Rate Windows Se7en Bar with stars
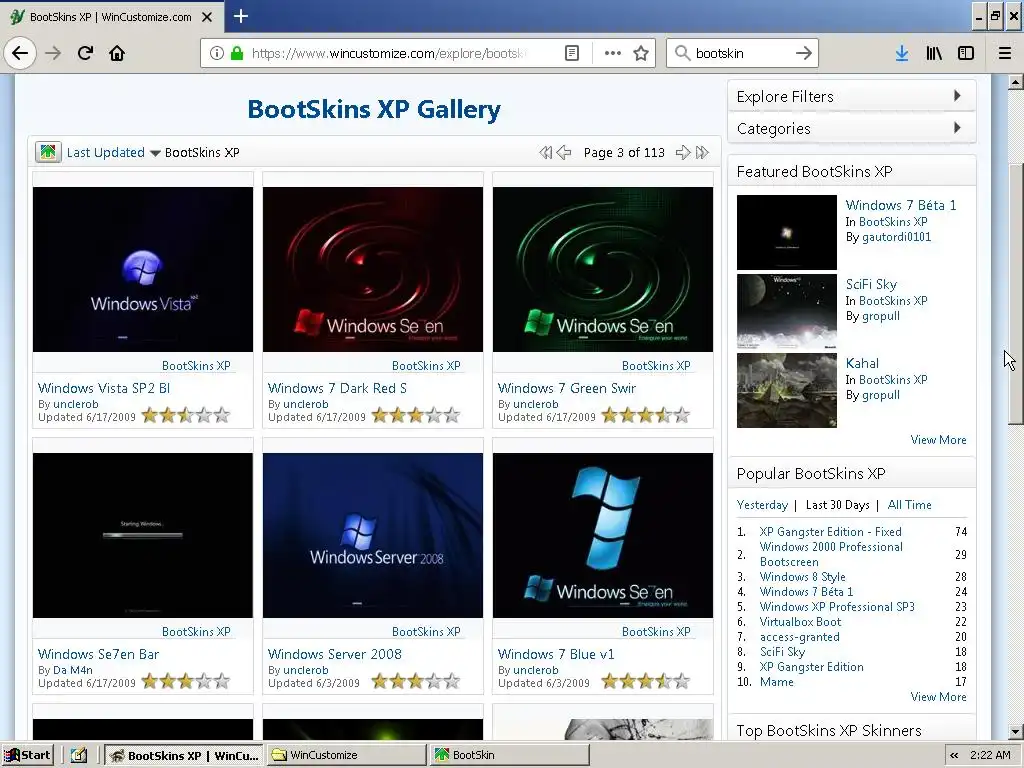 click(186, 682)
